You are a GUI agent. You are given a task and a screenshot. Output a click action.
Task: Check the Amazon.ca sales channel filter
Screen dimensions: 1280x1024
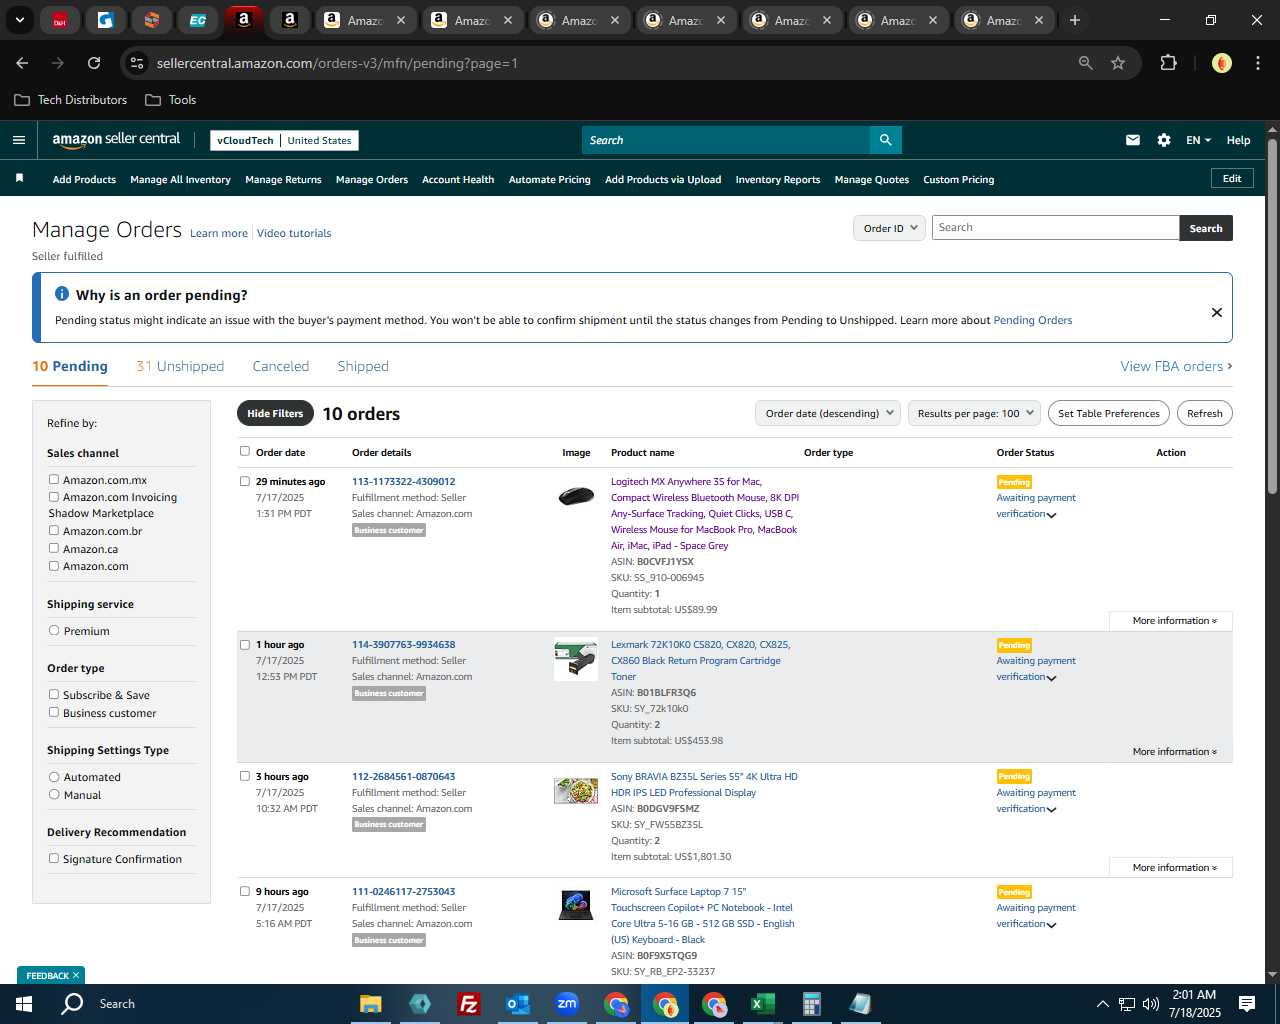(x=54, y=549)
